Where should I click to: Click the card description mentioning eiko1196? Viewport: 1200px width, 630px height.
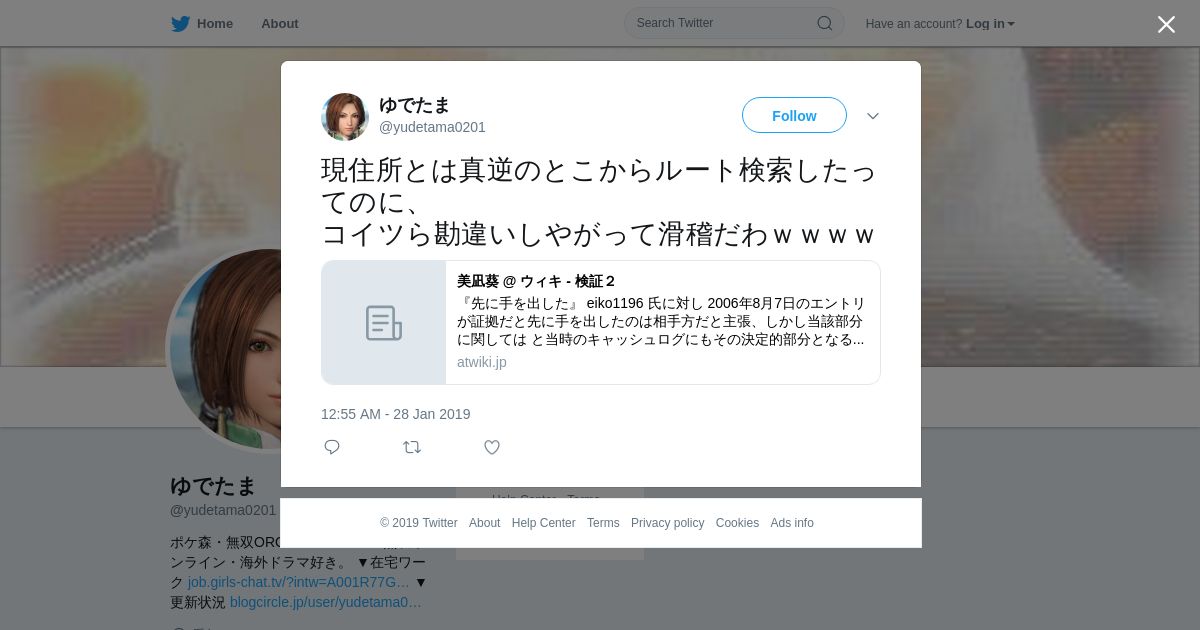[661, 321]
